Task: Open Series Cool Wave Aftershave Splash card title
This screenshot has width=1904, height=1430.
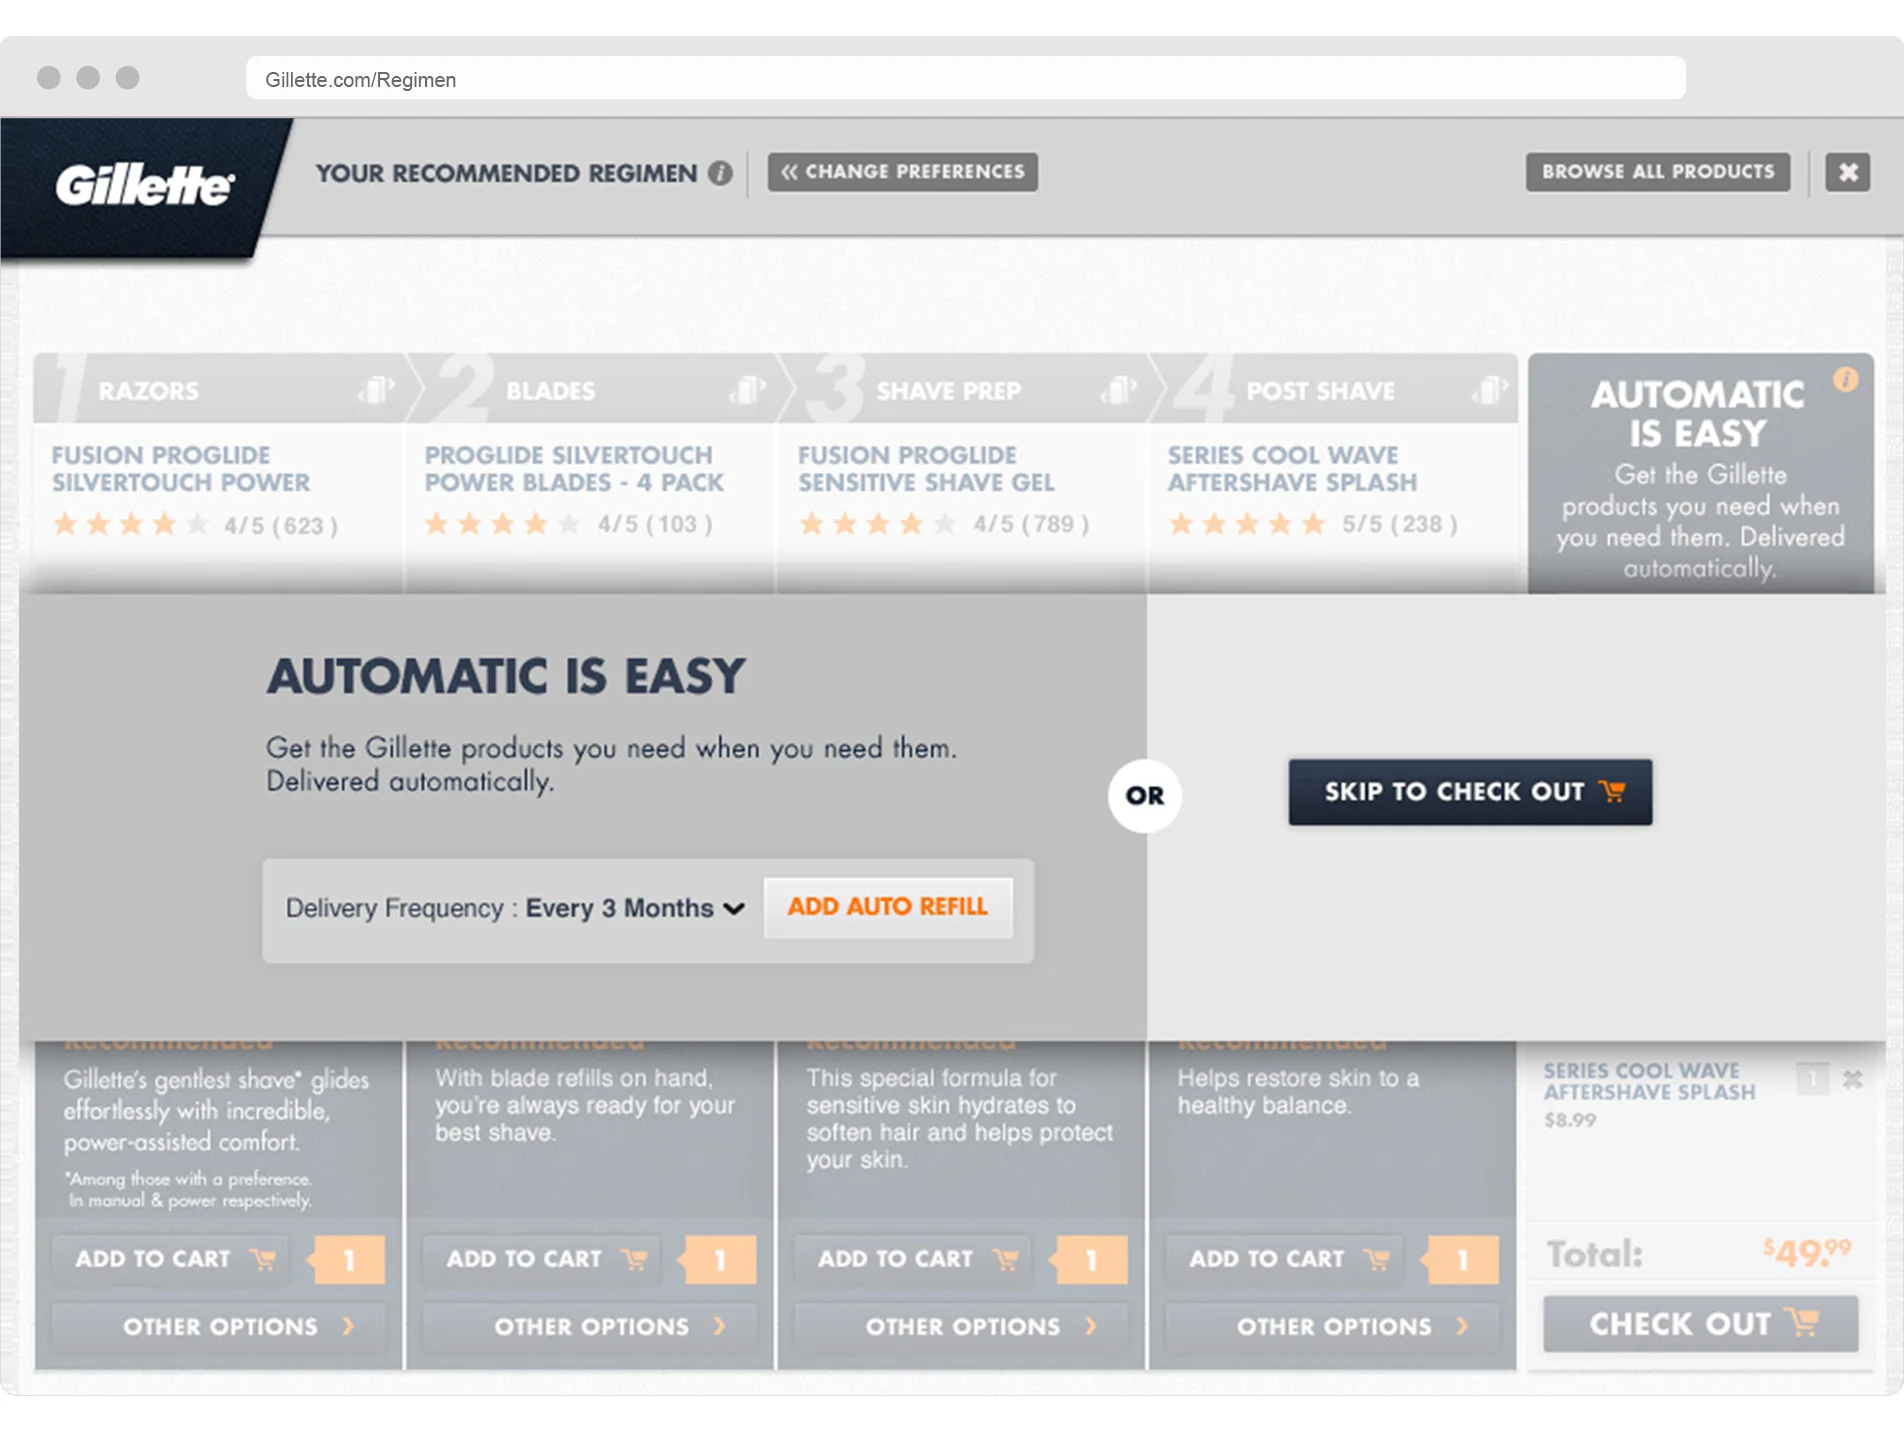Action: pyautogui.click(x=1292, y=468)
